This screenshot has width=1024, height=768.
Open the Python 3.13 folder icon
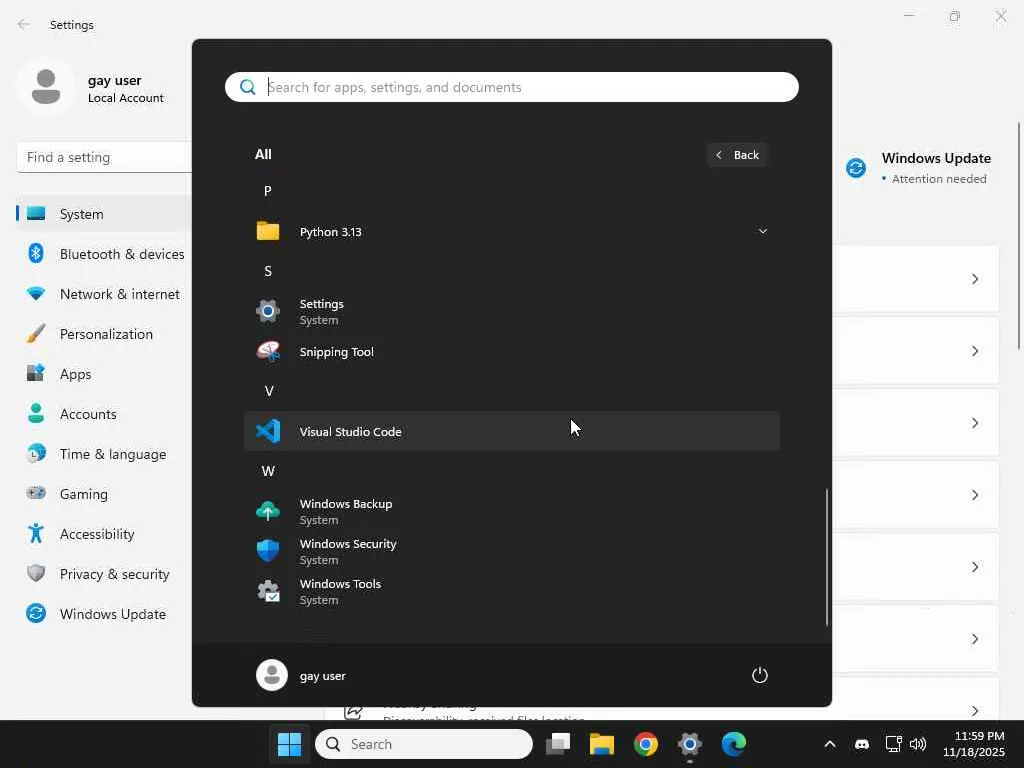pyautogui.click(x=268, y=231)
